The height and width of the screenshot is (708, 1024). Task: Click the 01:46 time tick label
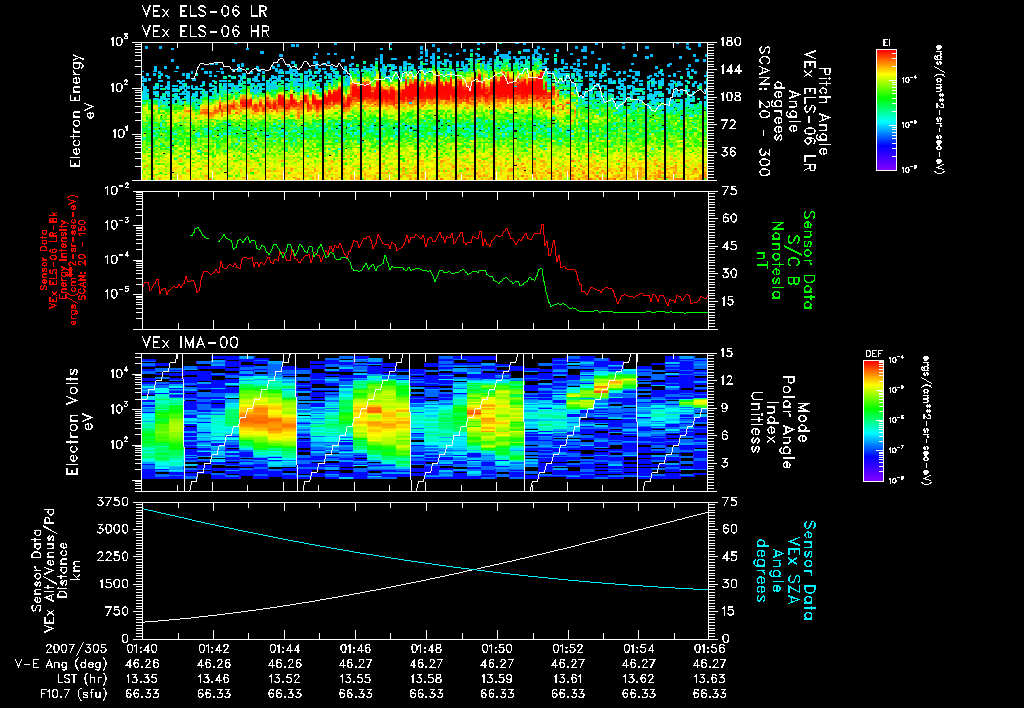(x=355, y=649)
